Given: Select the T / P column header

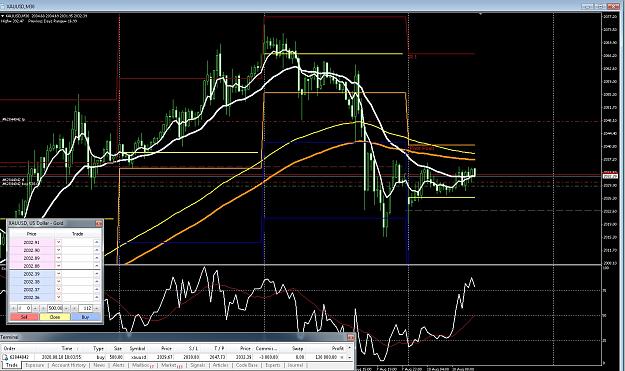Looking at the screenshot, I should [219, 349].
